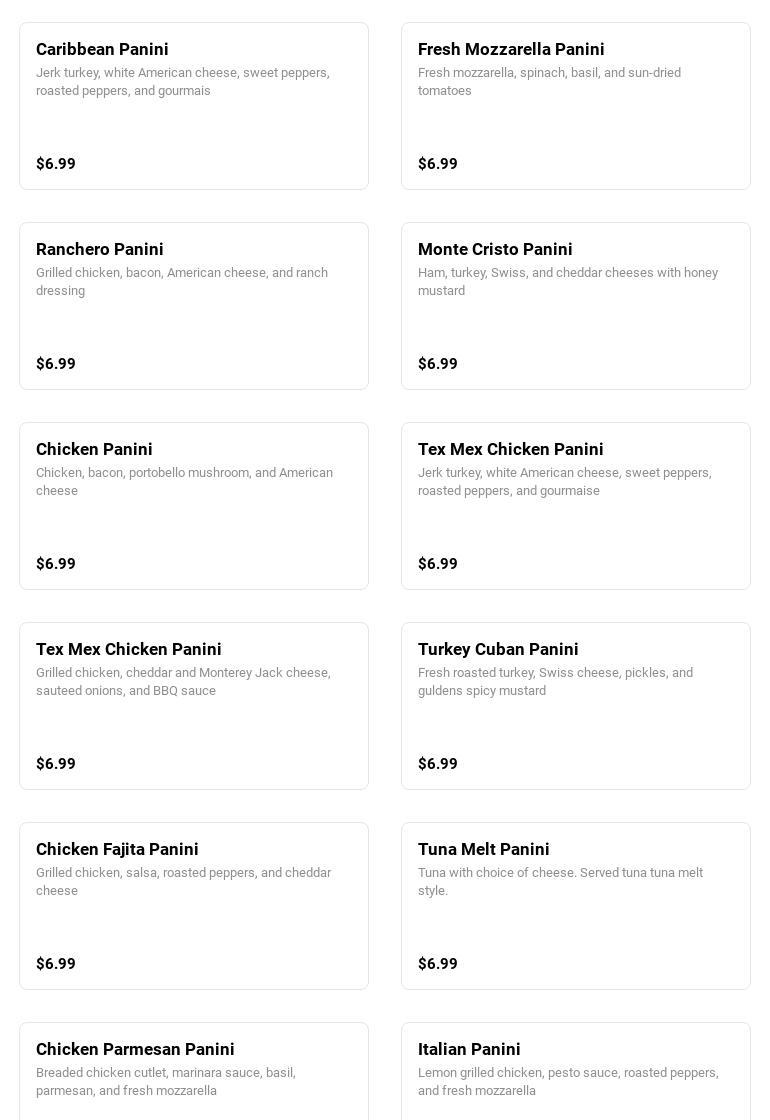Choose the Tuna Melt Panini card

(x=576, y=906)
